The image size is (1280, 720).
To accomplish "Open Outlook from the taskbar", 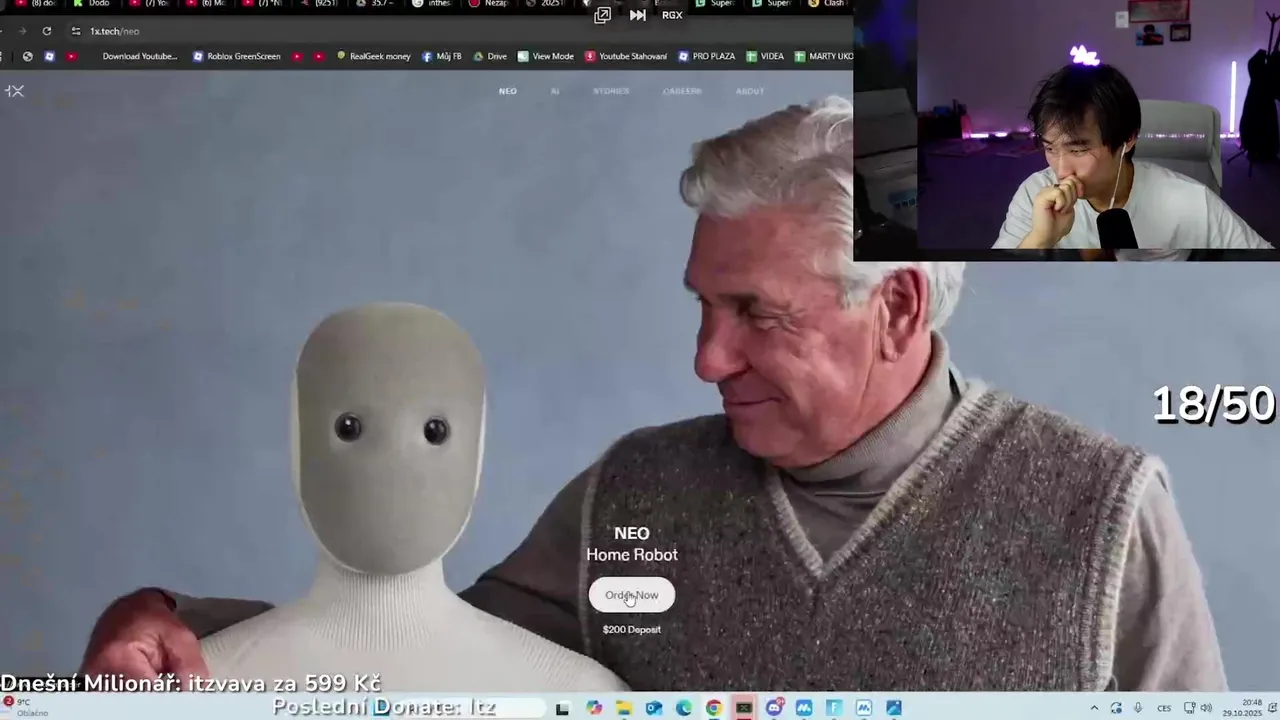I will tap(654, 708).
